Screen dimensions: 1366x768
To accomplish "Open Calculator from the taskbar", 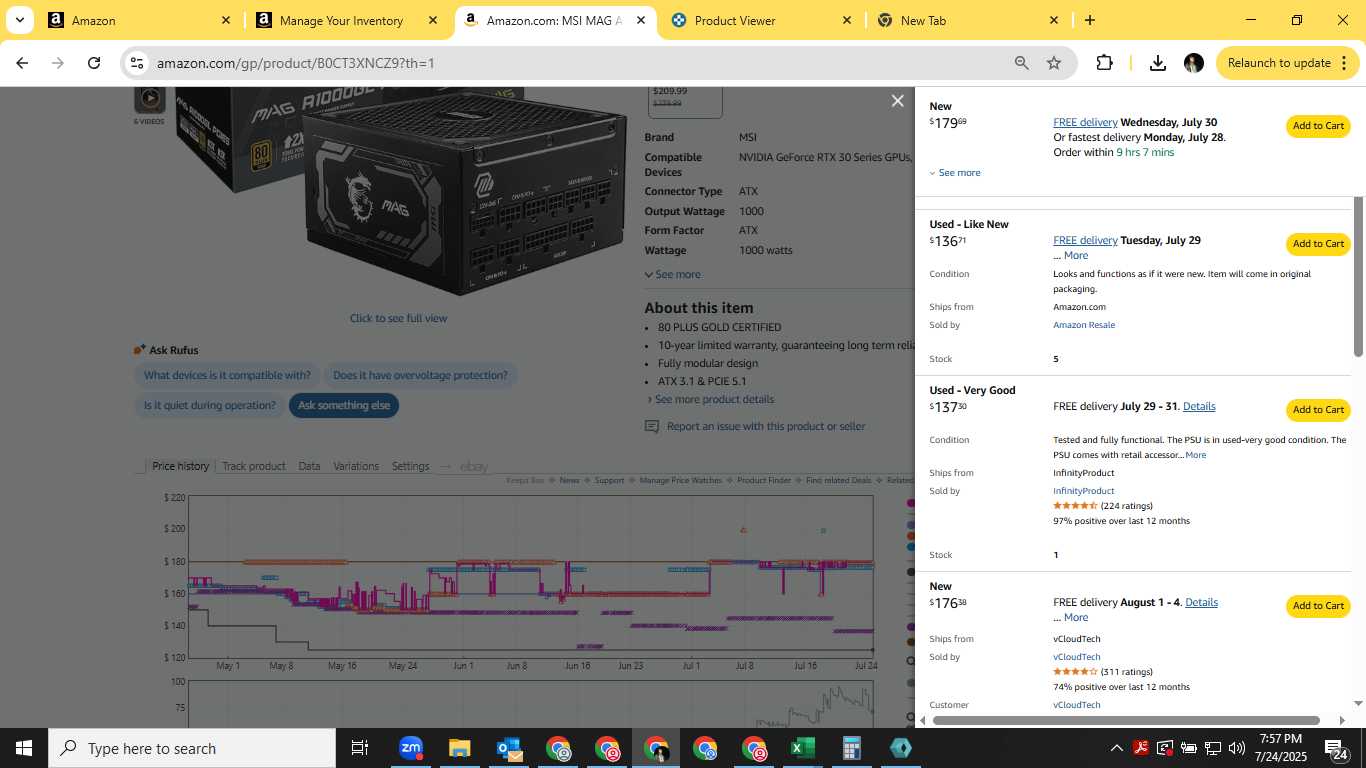I will pos(851,748).
